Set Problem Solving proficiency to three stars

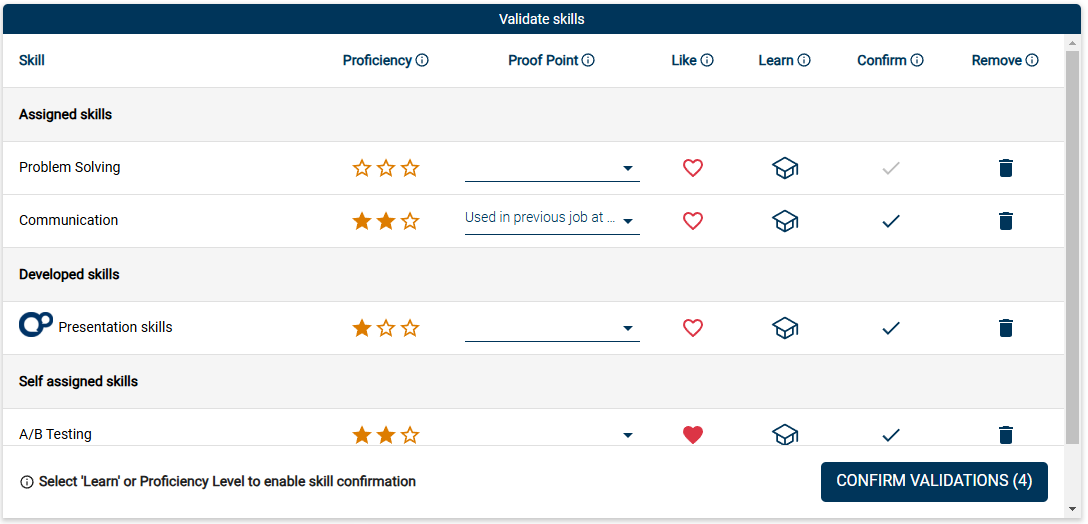[x=410, y=168]
